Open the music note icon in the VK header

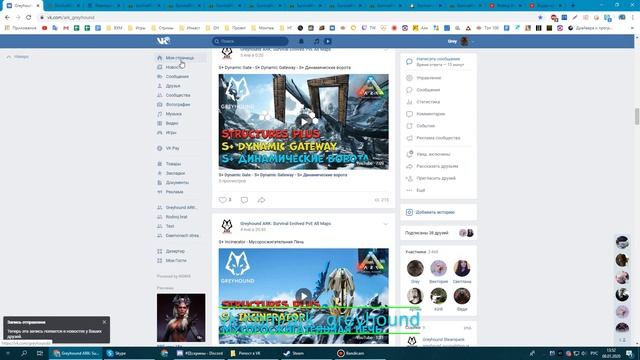pyautogui.click(x=316, y=41)
